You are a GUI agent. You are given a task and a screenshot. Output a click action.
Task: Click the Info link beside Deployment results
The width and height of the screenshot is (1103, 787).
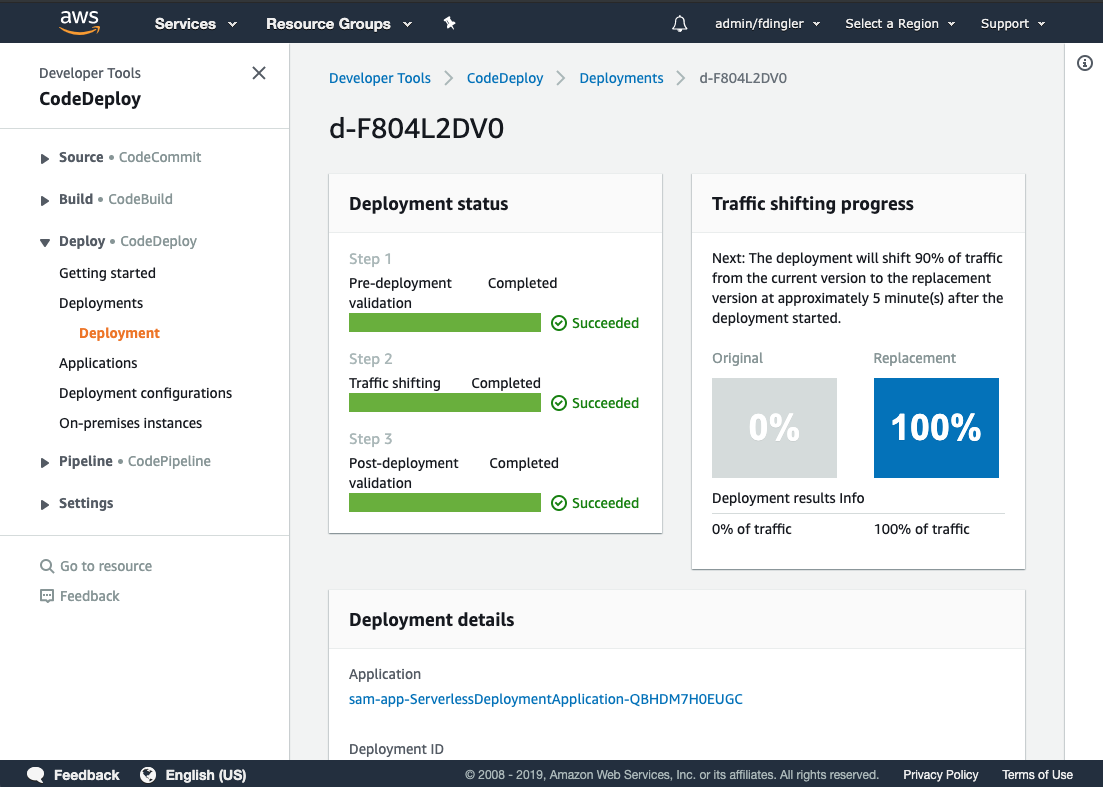pyautogui.click(x=851, y=498)
